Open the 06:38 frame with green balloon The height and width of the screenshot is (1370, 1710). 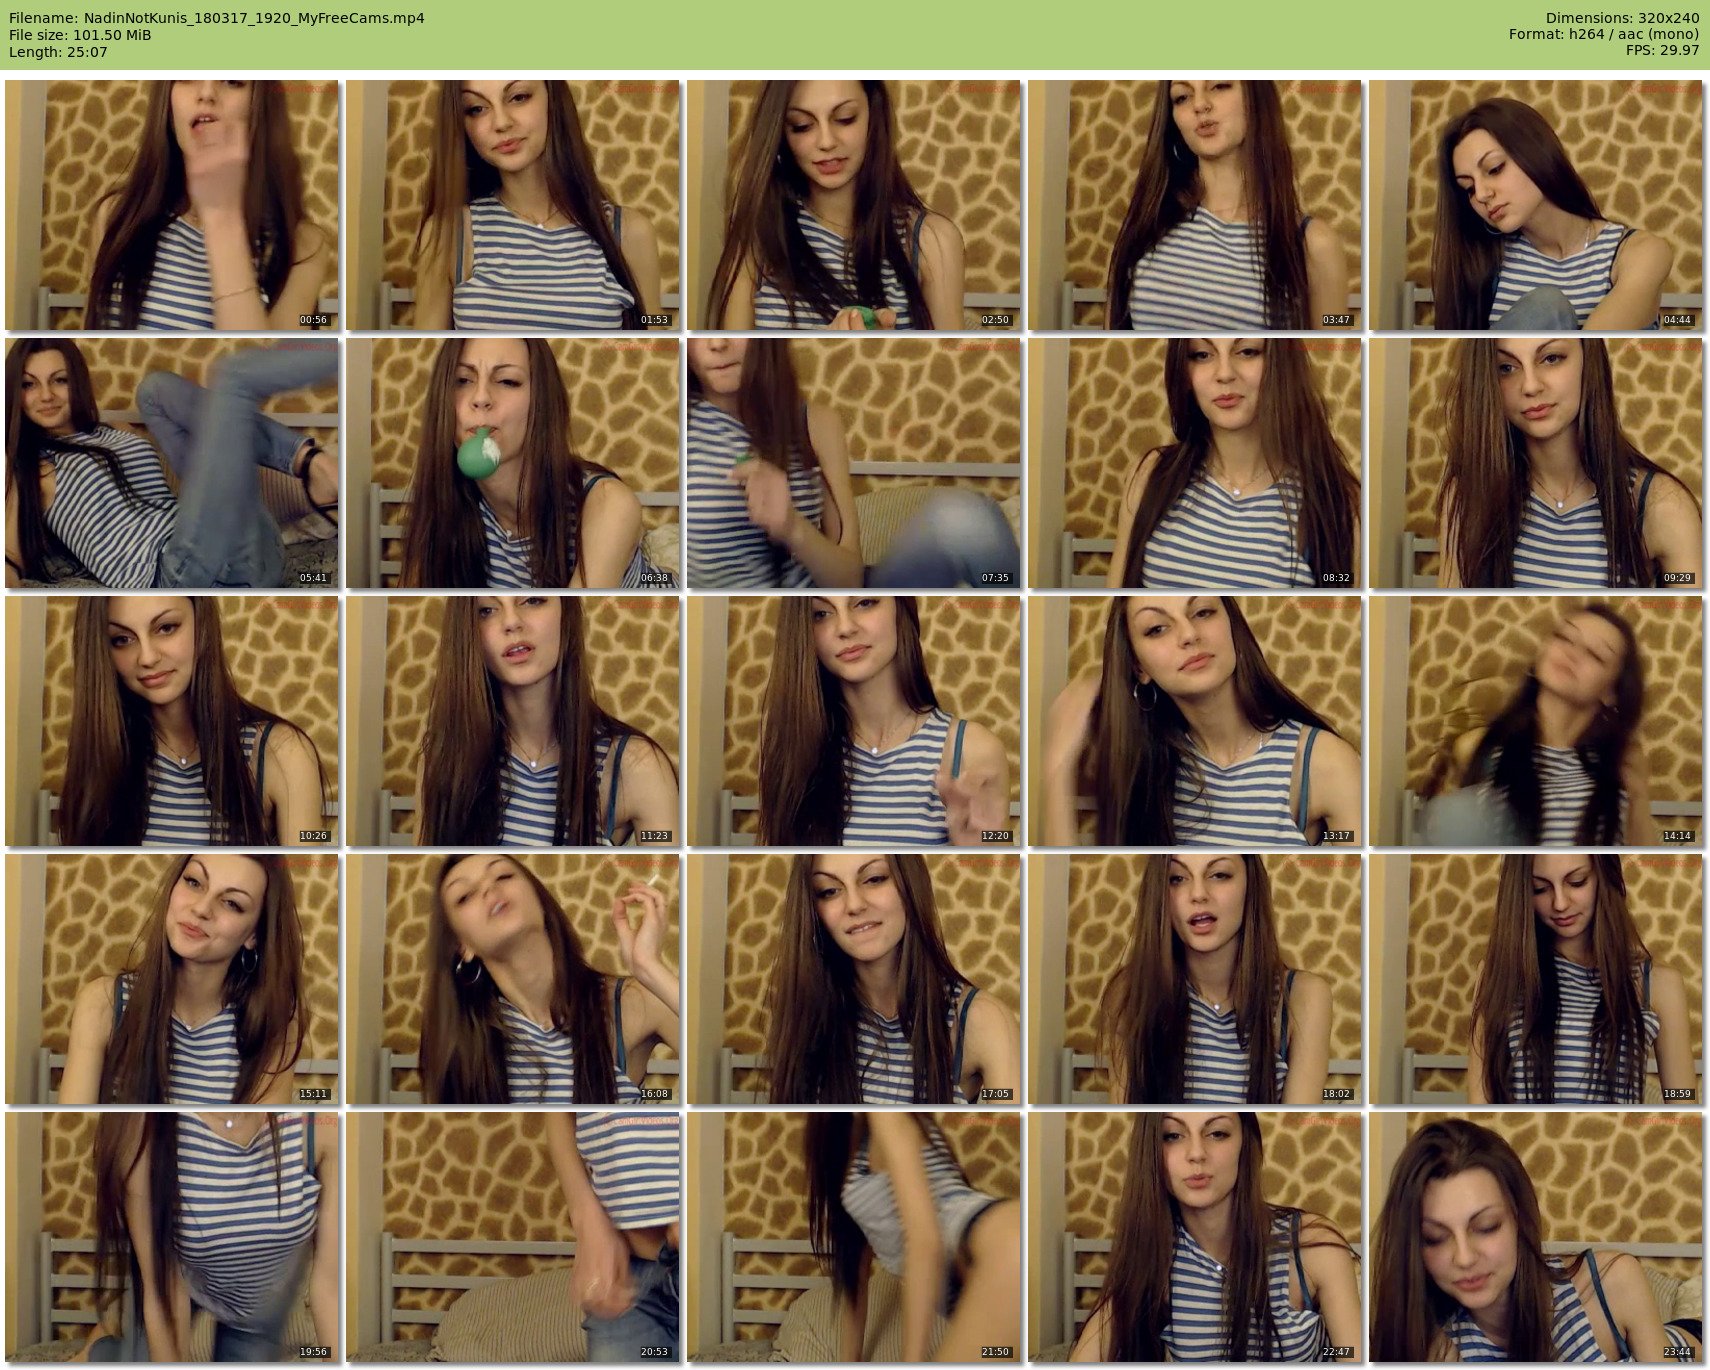(513, 463)
